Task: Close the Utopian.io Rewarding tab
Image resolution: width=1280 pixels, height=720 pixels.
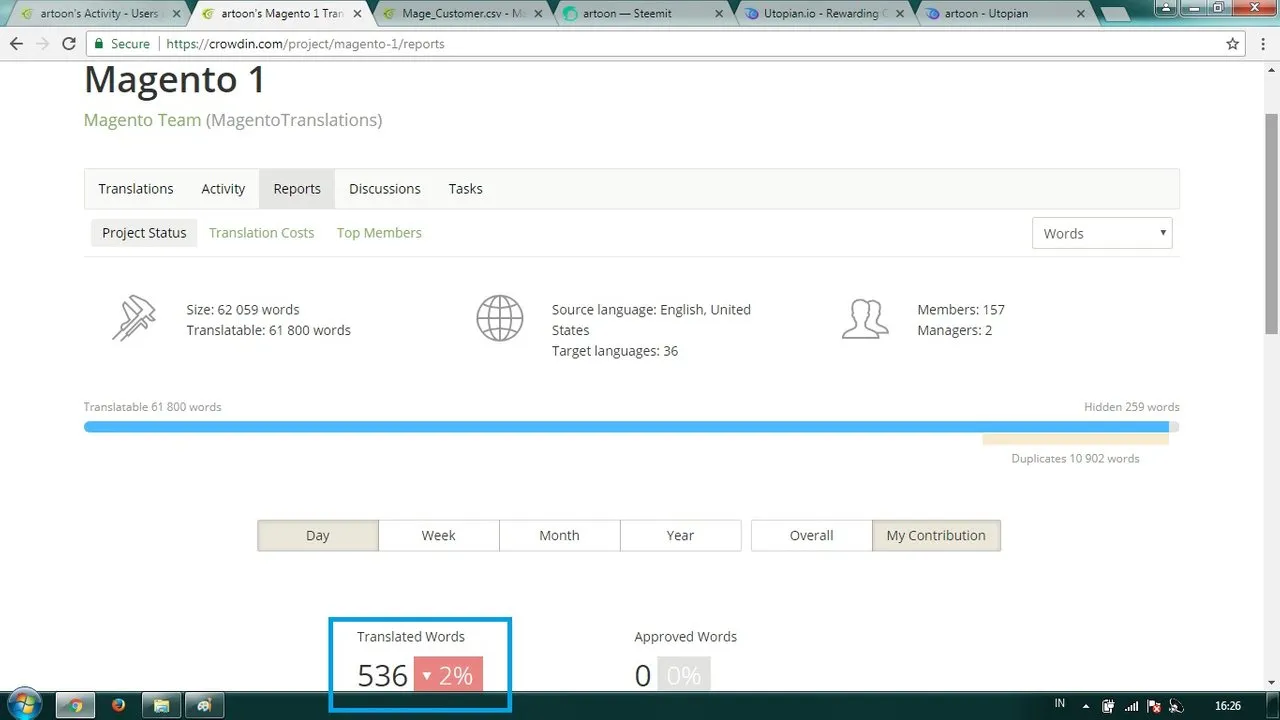Action: 899,14
